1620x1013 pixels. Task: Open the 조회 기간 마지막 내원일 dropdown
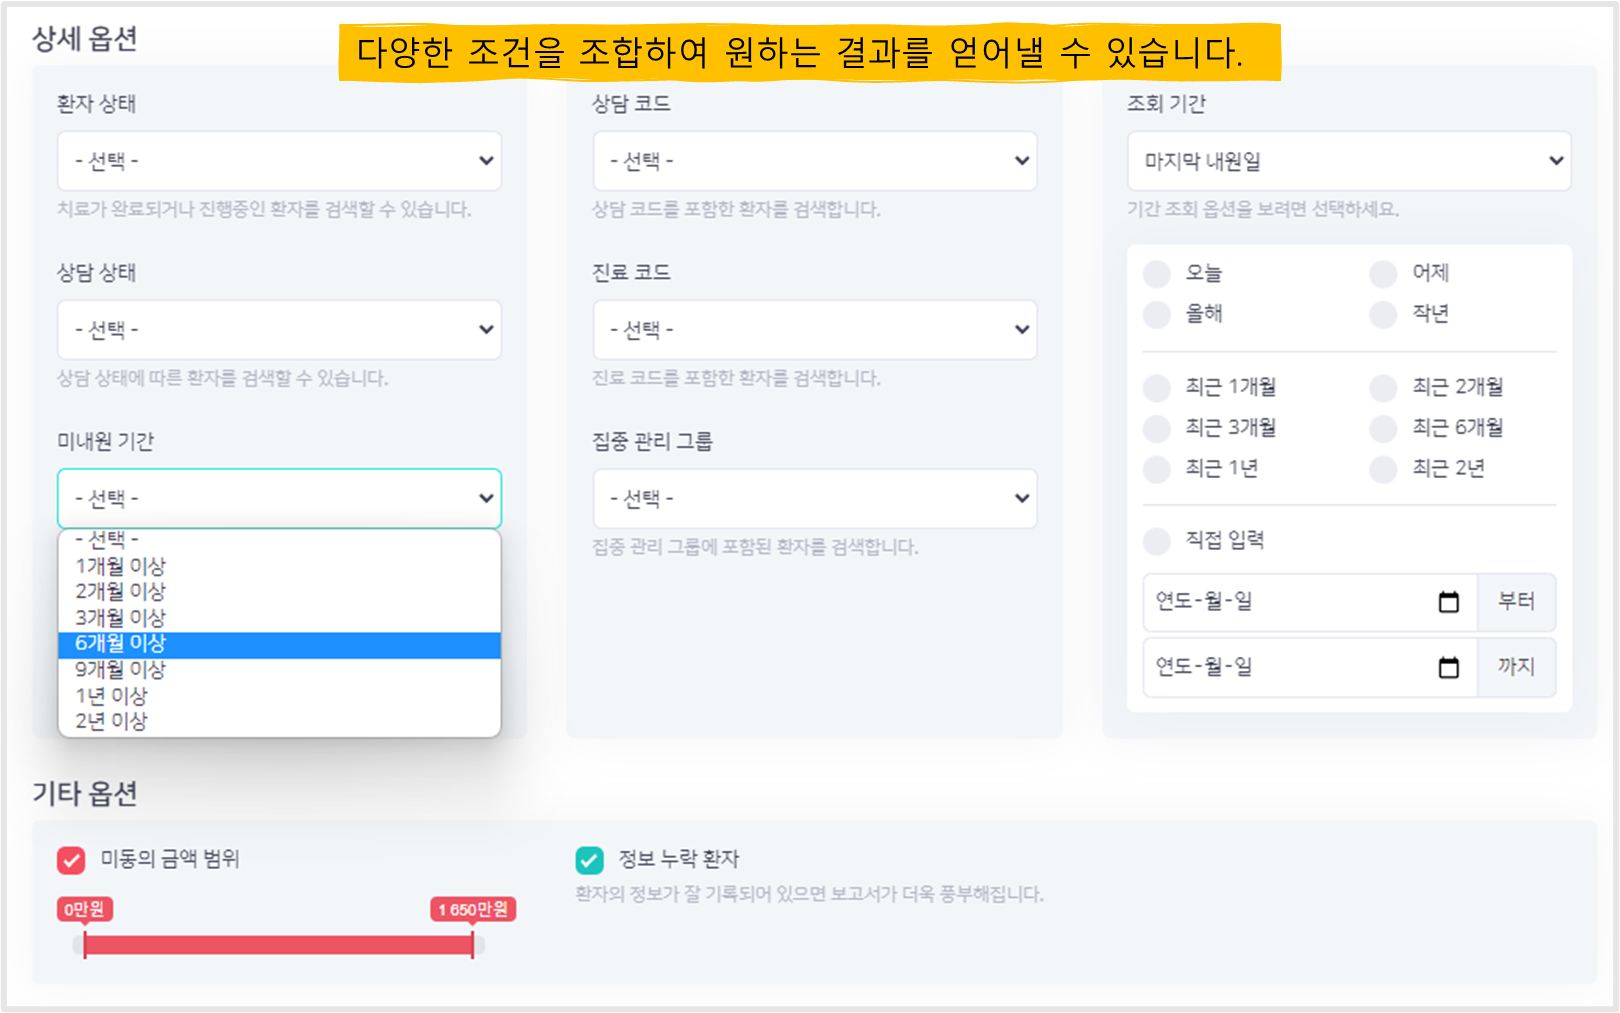point(1348,161)
